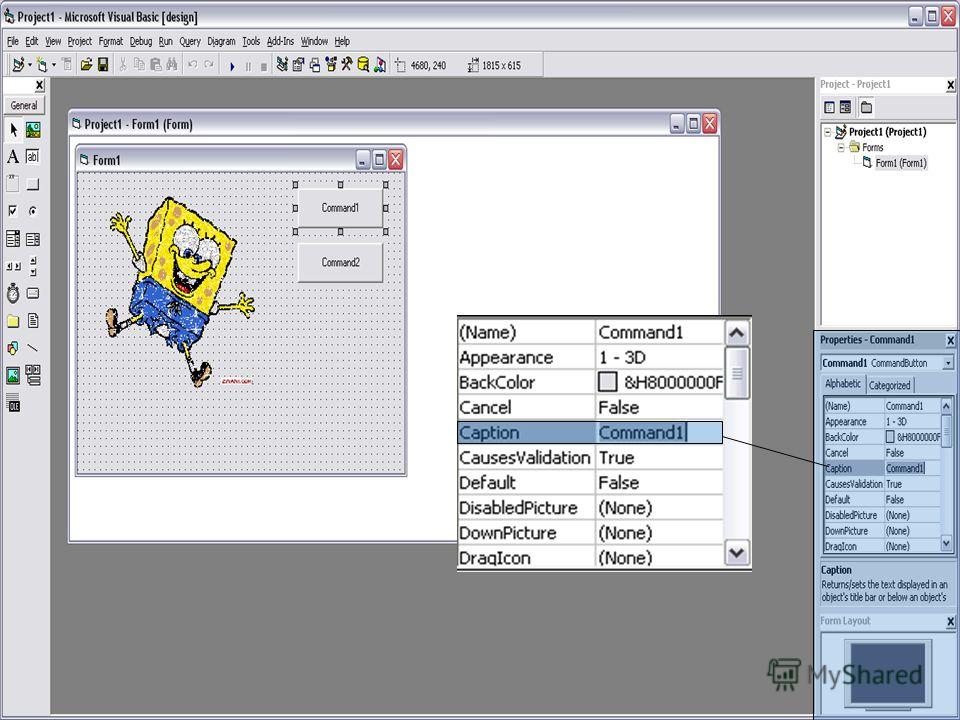
Task: Select the TextBox control in the toolbox
Action: click(33, 157)
